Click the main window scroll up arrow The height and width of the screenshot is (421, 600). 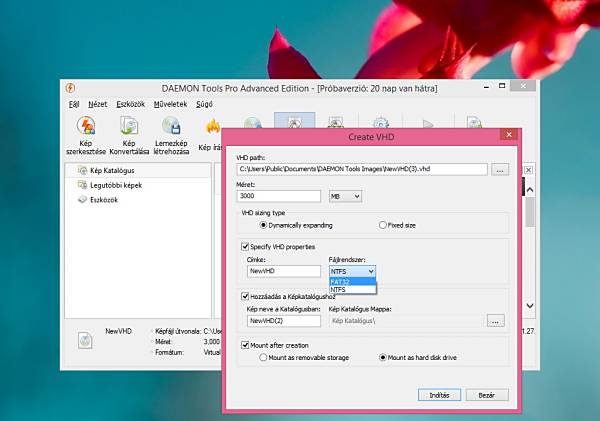530,189
